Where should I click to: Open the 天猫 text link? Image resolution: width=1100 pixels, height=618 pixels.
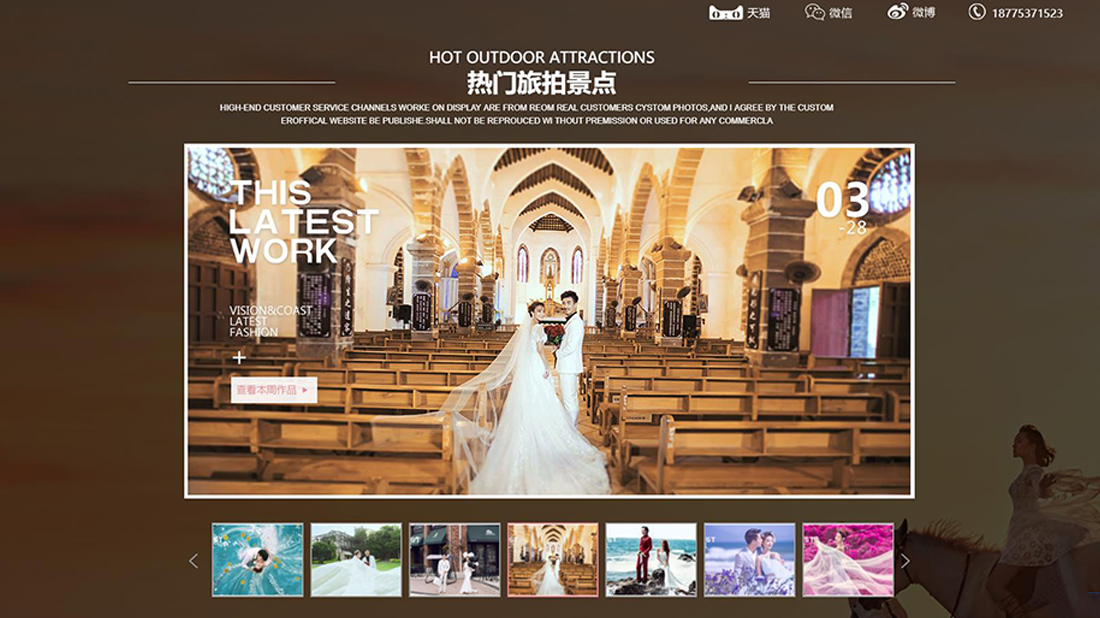(x=759, y=13)
